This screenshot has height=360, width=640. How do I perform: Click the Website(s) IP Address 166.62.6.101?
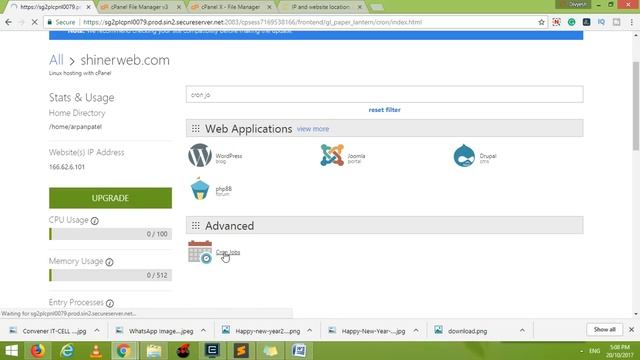(x=67, y=167)
